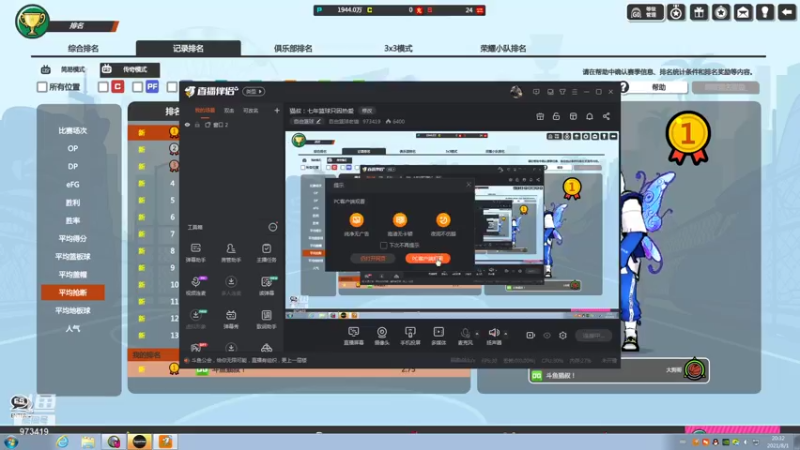Select 平均得分 in stat sidebar
Screen dimensions: 800x450
[73, 239]
